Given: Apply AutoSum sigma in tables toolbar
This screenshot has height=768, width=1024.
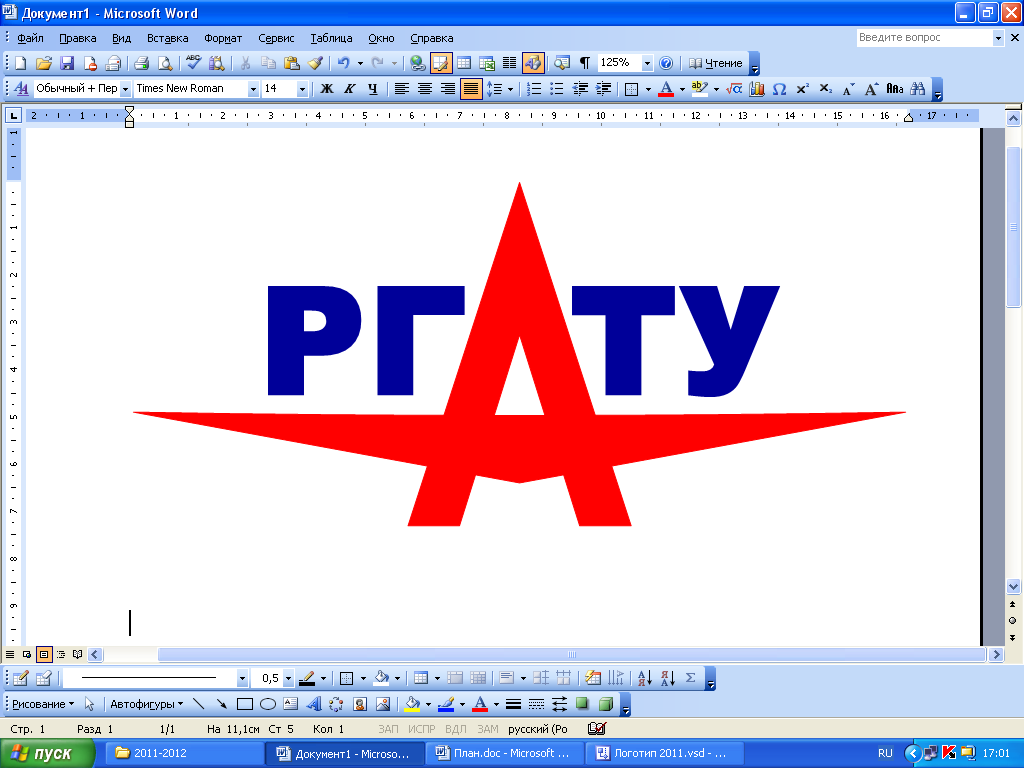Looking at the screenshot, I should [x=690, y=679].
